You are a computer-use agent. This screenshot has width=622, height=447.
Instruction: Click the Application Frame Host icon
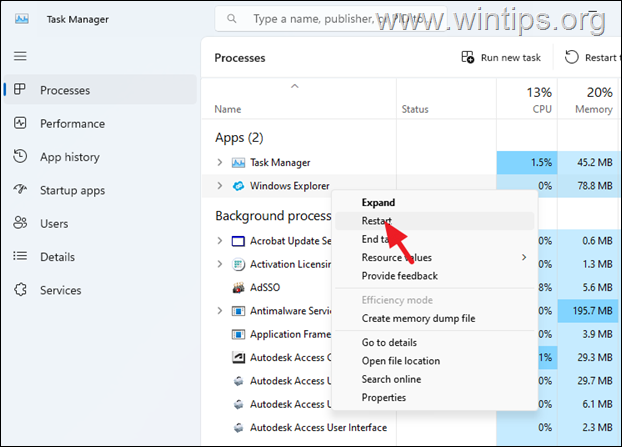[238, 334]
